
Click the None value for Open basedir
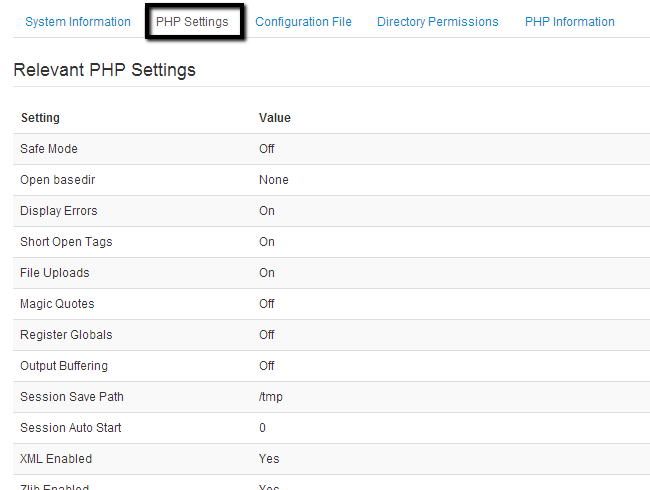(x=273, y=180)
